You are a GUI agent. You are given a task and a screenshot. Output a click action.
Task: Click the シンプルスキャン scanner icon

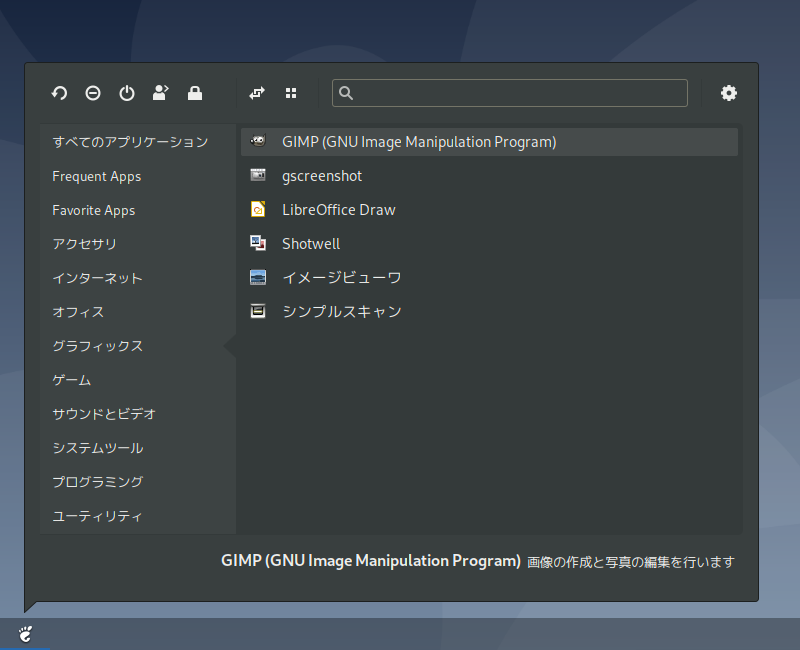tap(258, 311)
